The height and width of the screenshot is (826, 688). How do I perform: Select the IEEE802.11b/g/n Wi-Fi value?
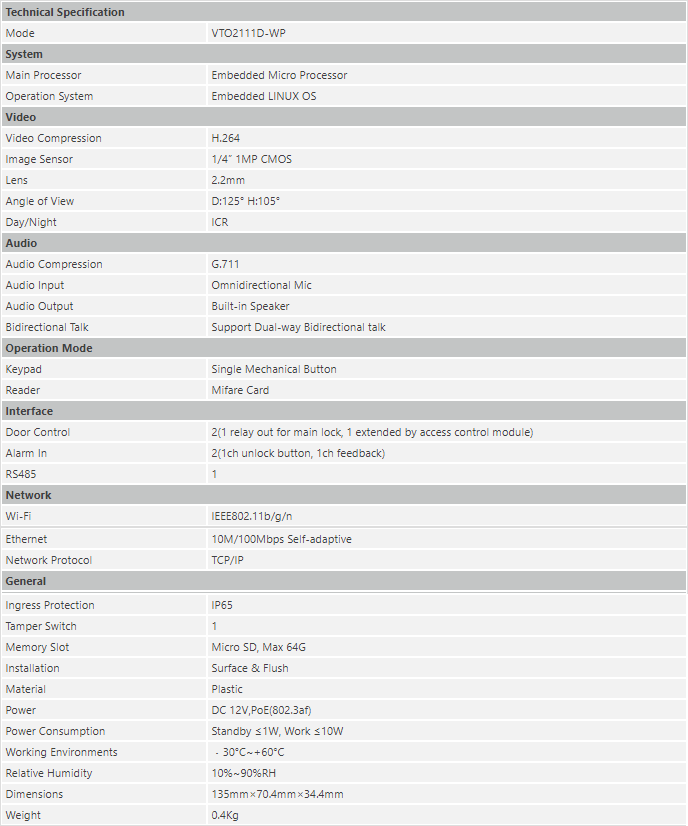click(251, 516)
